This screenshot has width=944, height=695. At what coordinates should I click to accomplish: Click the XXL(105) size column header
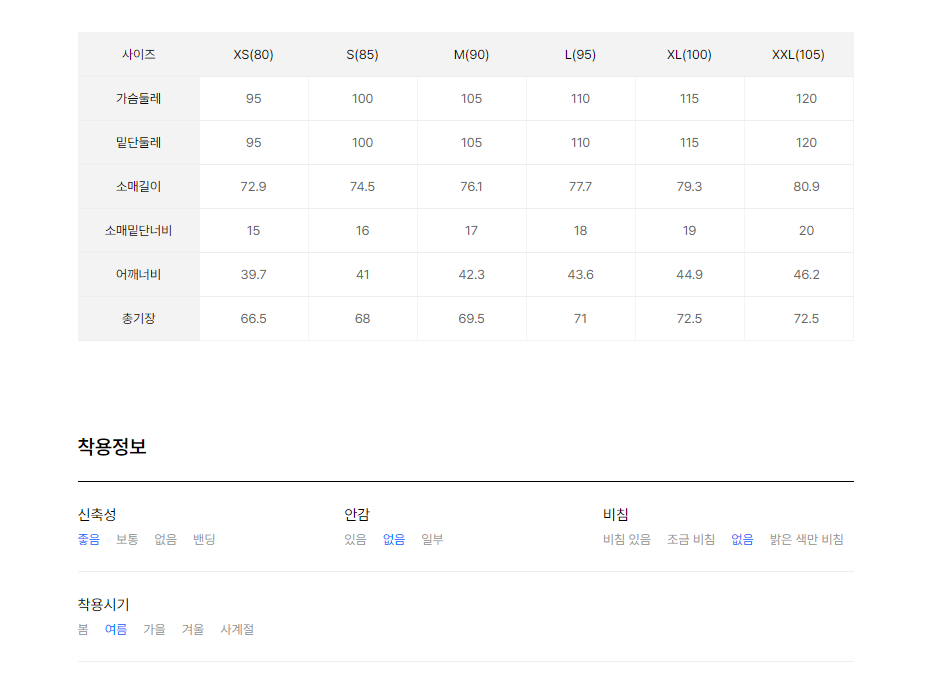798,55
